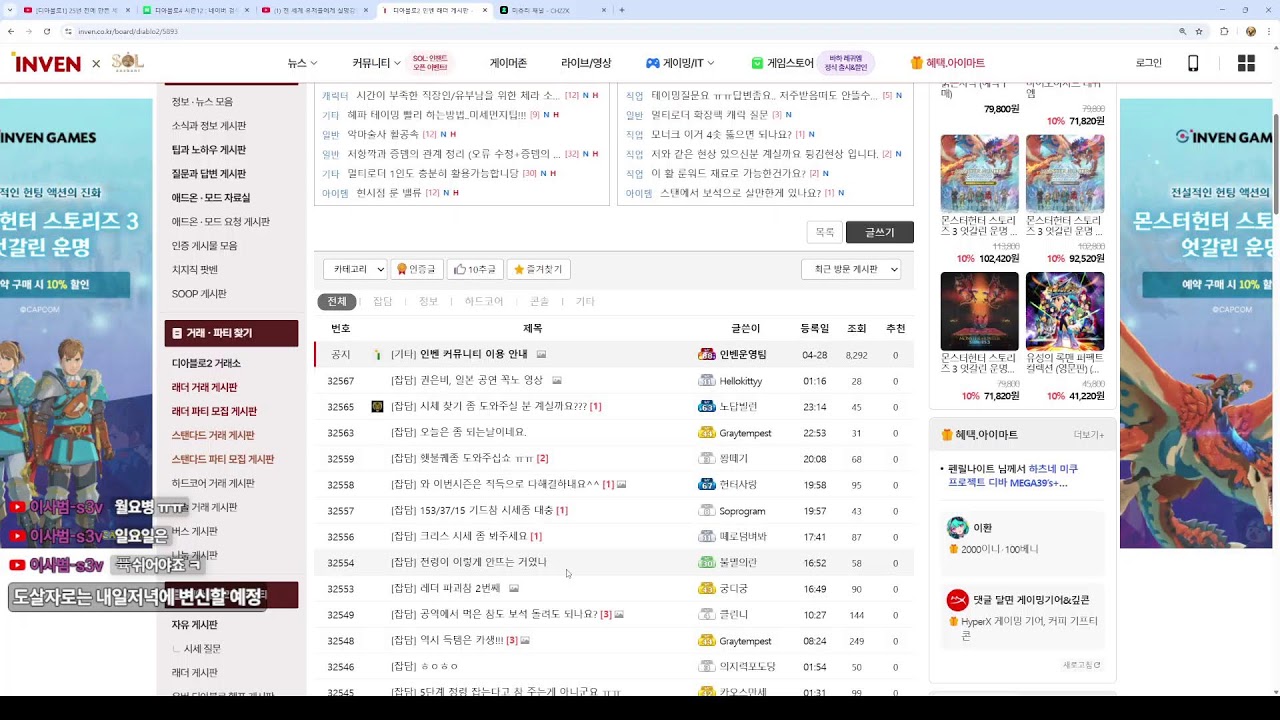The image size is (1280, 720).
Task: Bookmark this page with the star icon
Action: click(x=1199, y=31)
